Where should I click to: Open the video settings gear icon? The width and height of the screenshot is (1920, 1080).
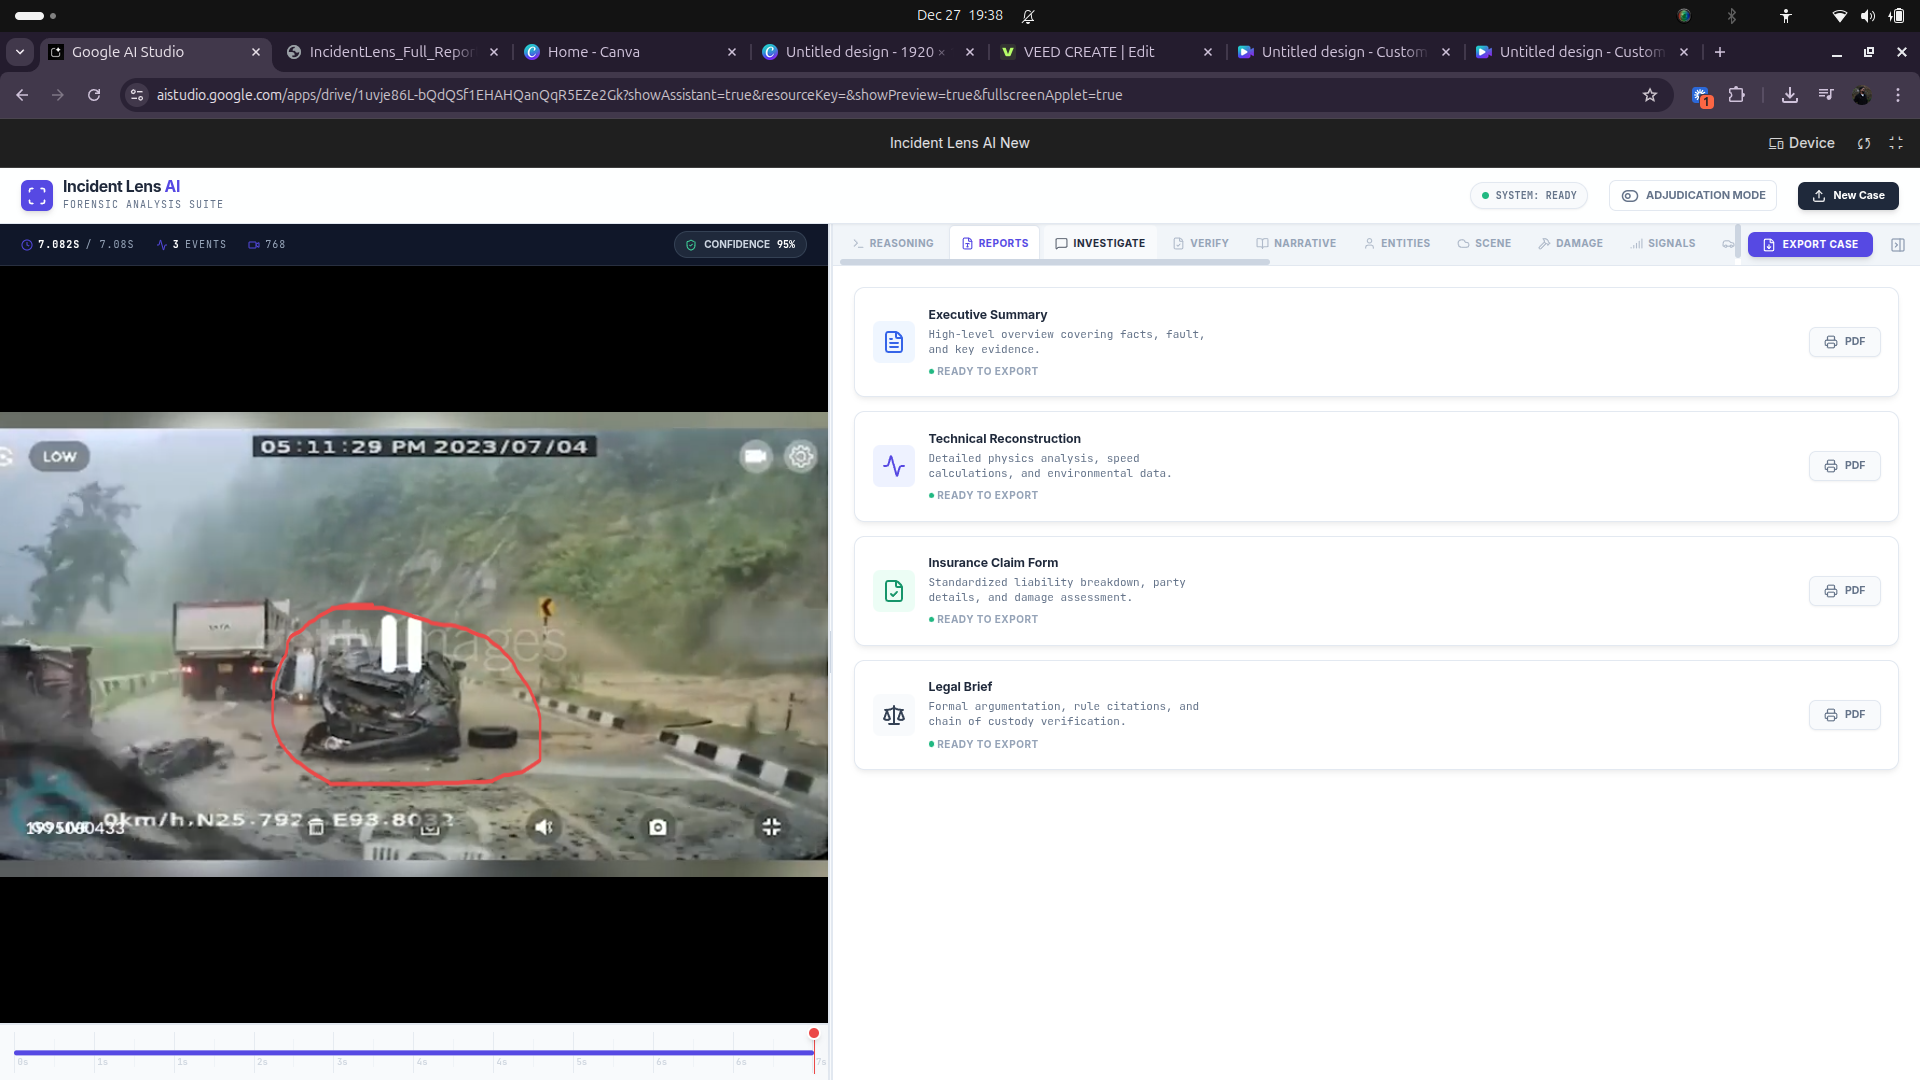[x=800, y=457]
